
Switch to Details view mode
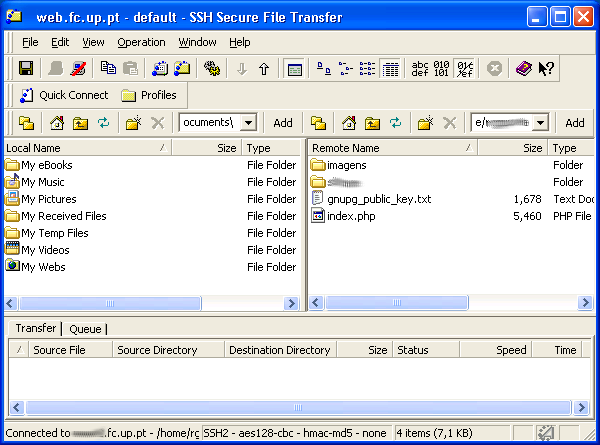[x=390, y=69]
